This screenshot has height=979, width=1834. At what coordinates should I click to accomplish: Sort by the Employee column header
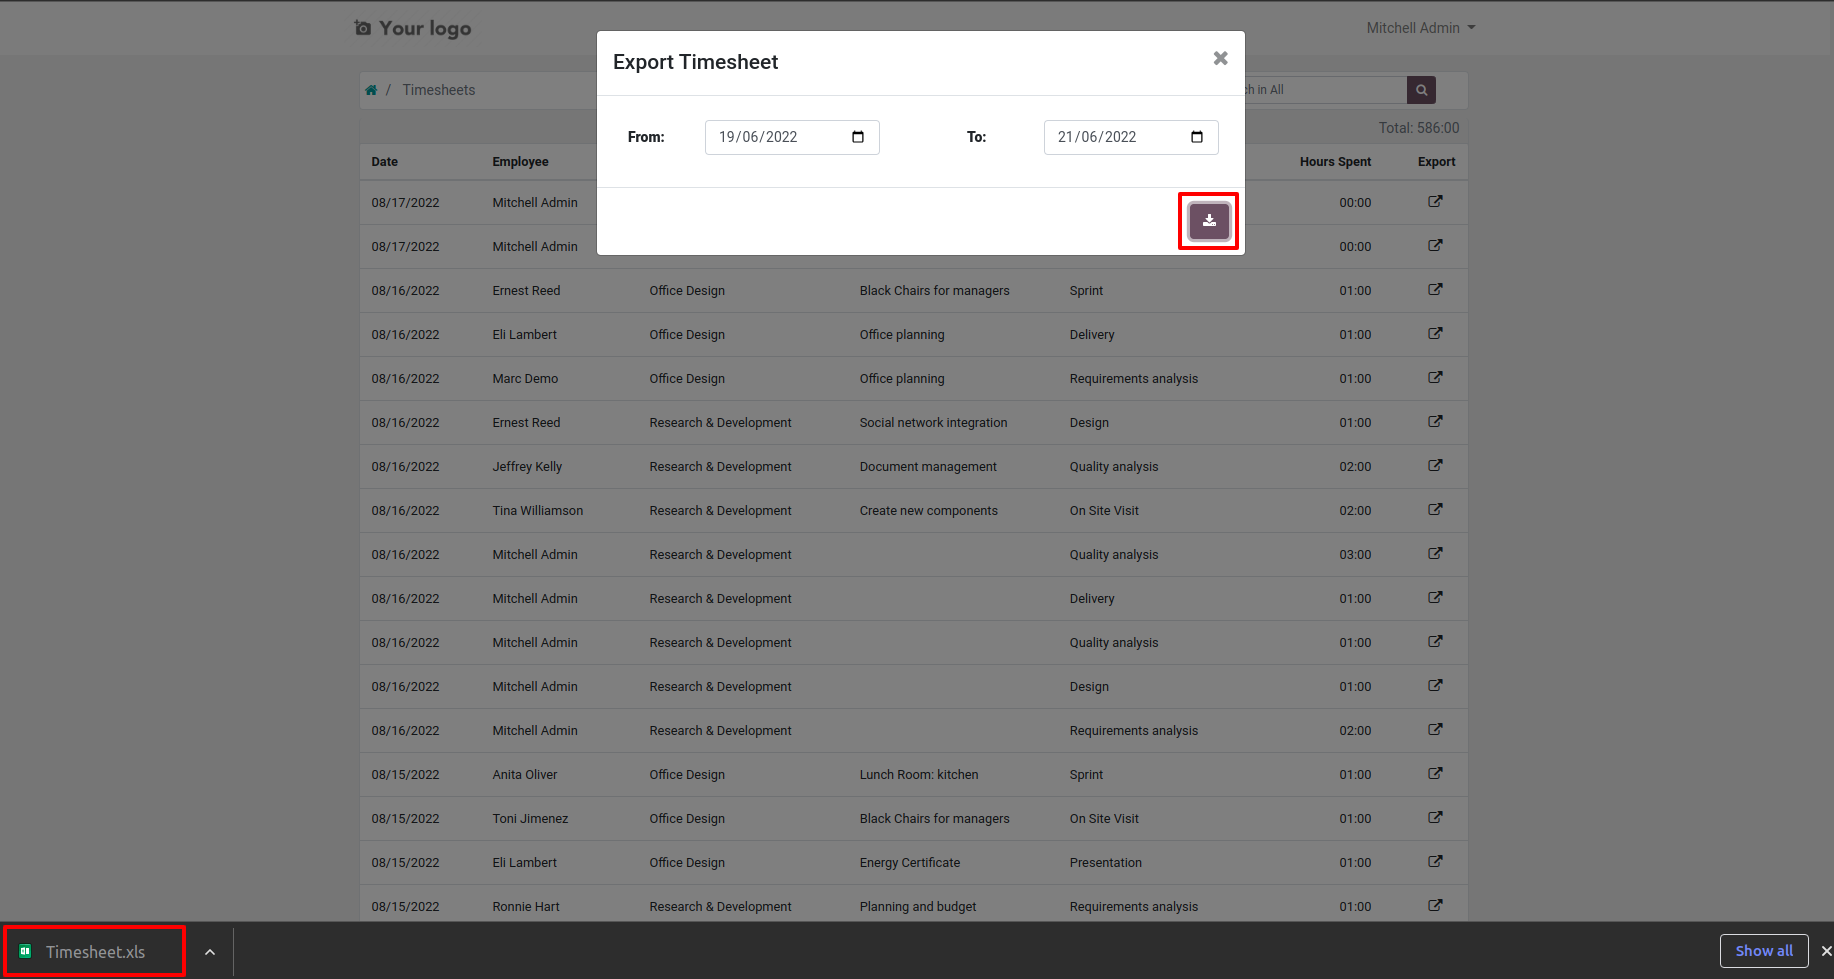[520, 162]
